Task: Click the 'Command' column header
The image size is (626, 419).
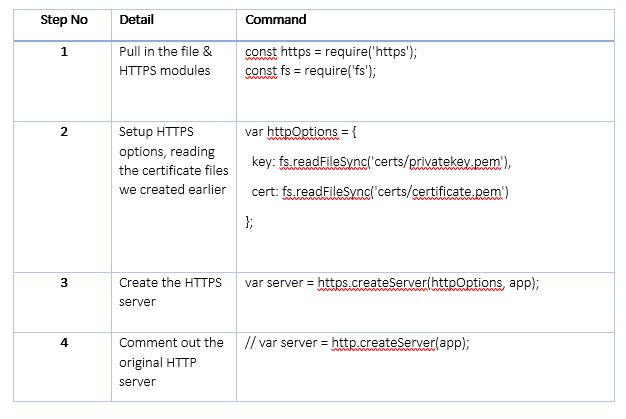Action: click(x=276, y=20)
